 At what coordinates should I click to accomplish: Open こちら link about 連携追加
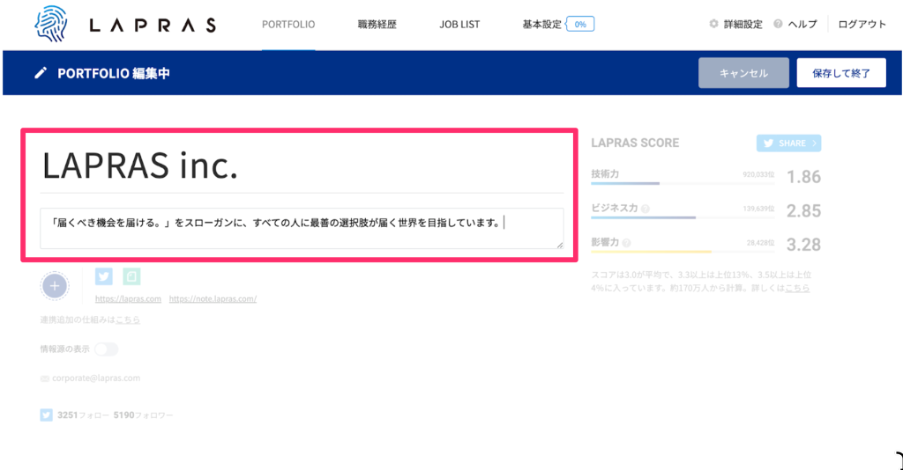point(128,319)
